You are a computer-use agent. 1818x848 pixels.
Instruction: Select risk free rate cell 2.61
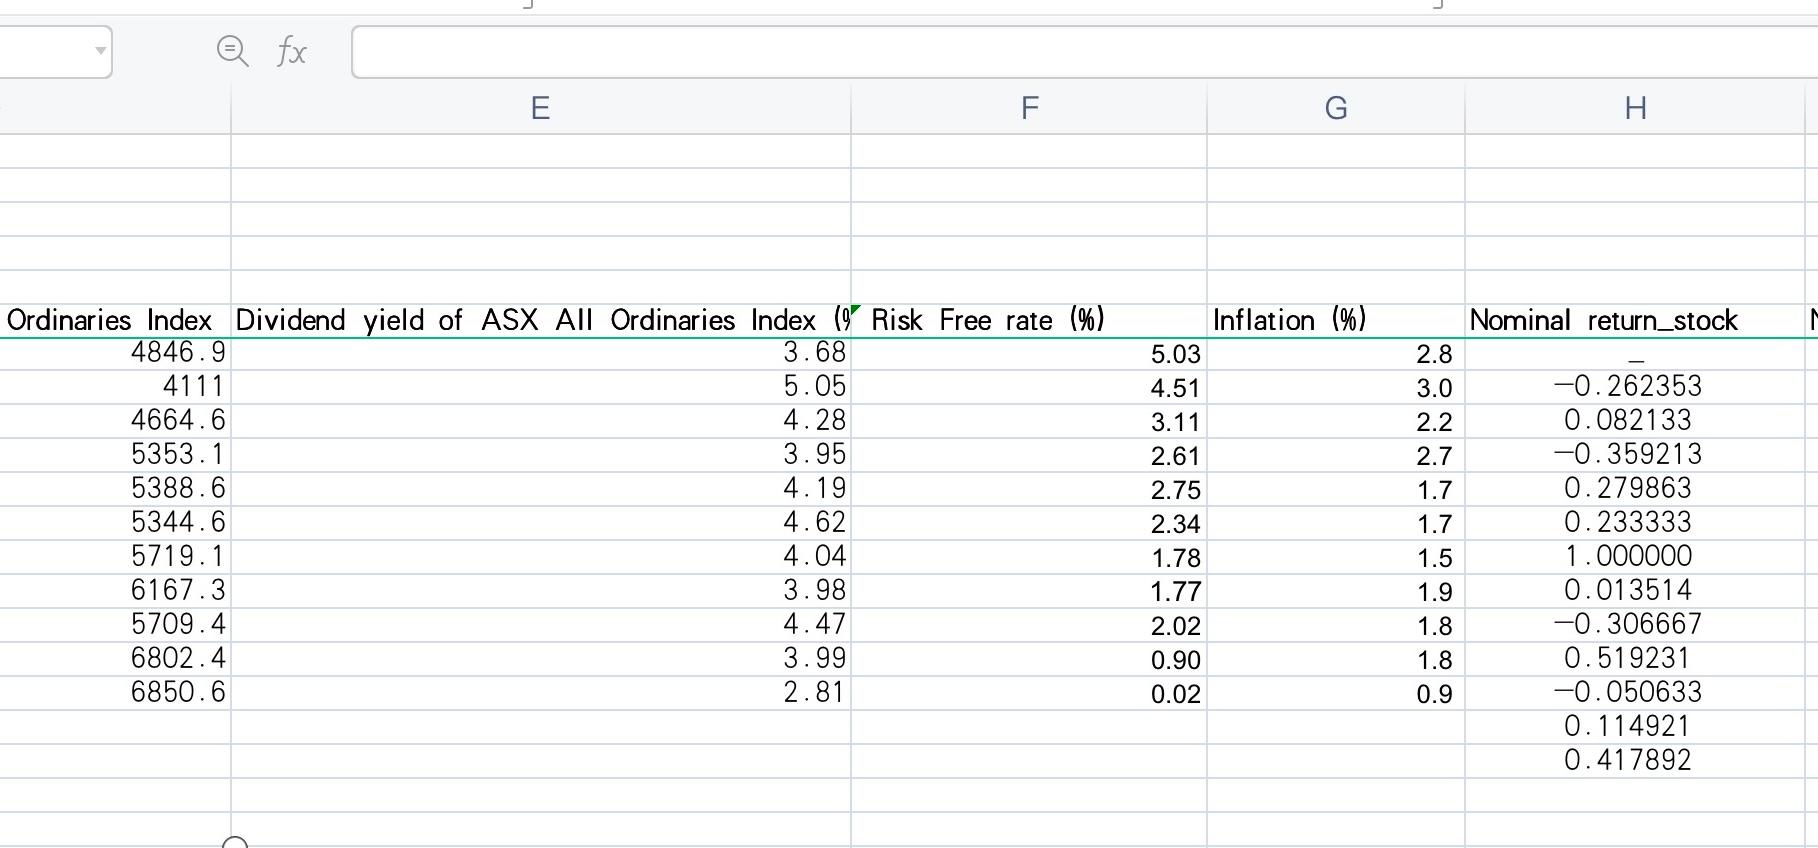[x=1029, y=455]
